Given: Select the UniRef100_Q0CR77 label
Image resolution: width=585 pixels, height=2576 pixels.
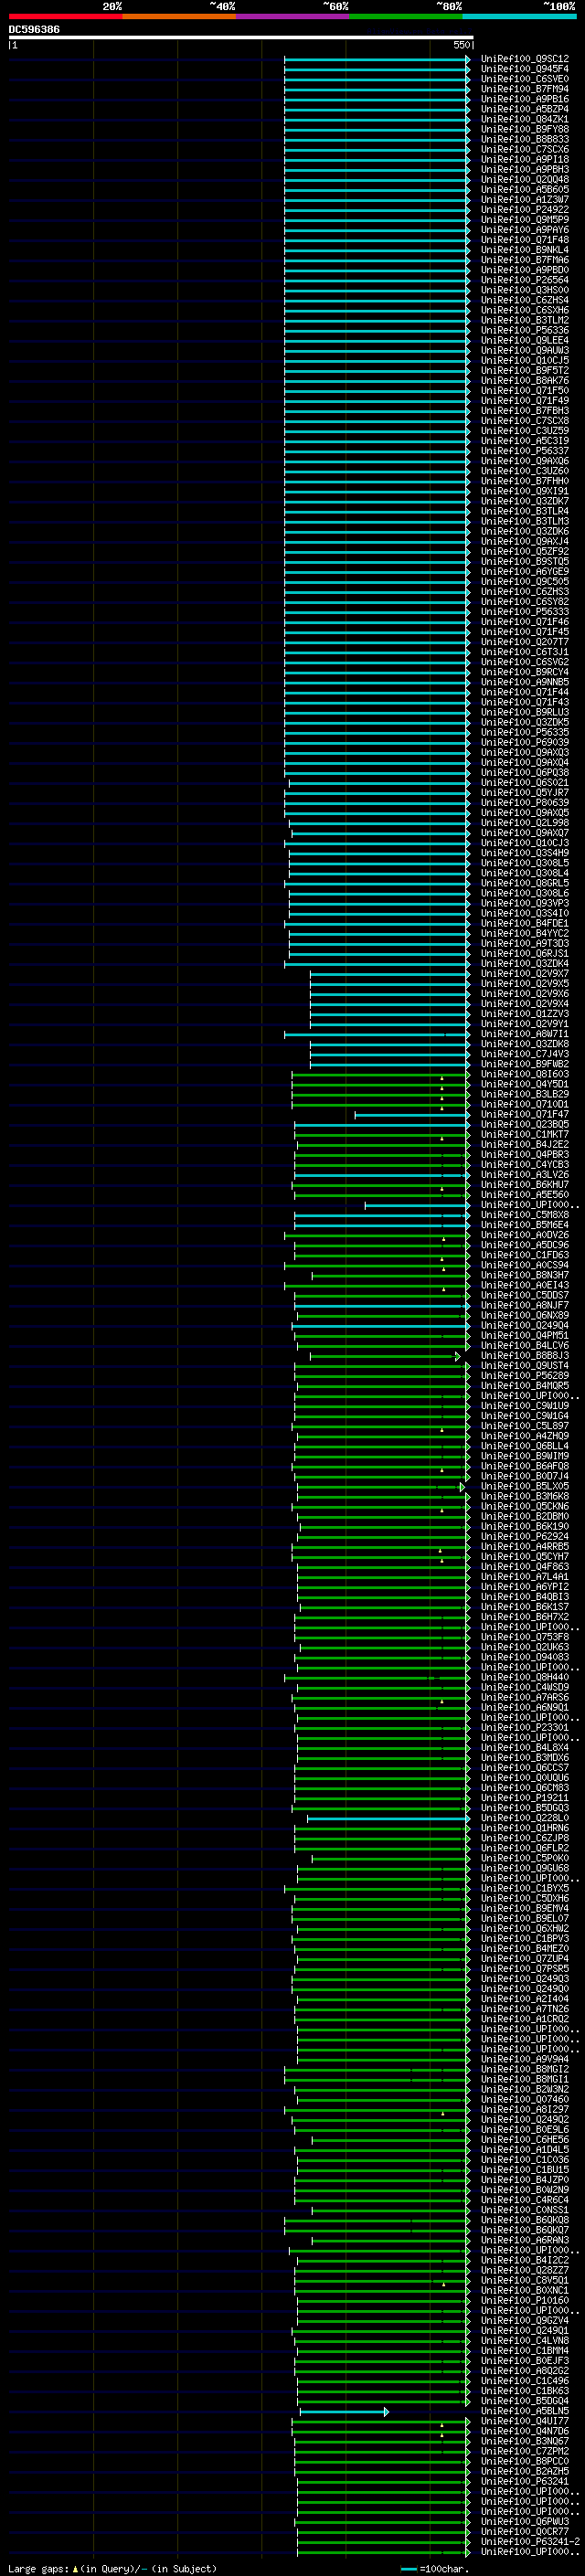Looking at the screenshot, I should tap(525, 2532).
